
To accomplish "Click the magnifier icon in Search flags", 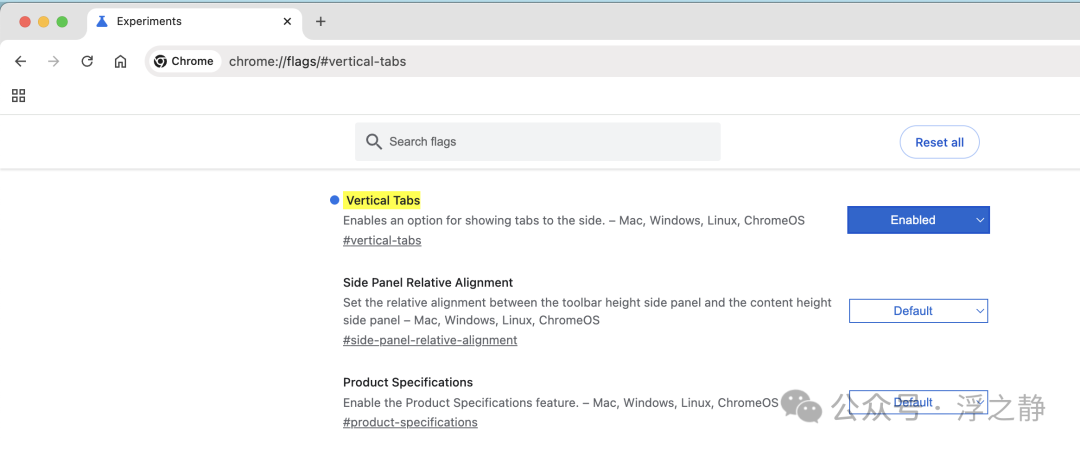I will pos(374,142).
